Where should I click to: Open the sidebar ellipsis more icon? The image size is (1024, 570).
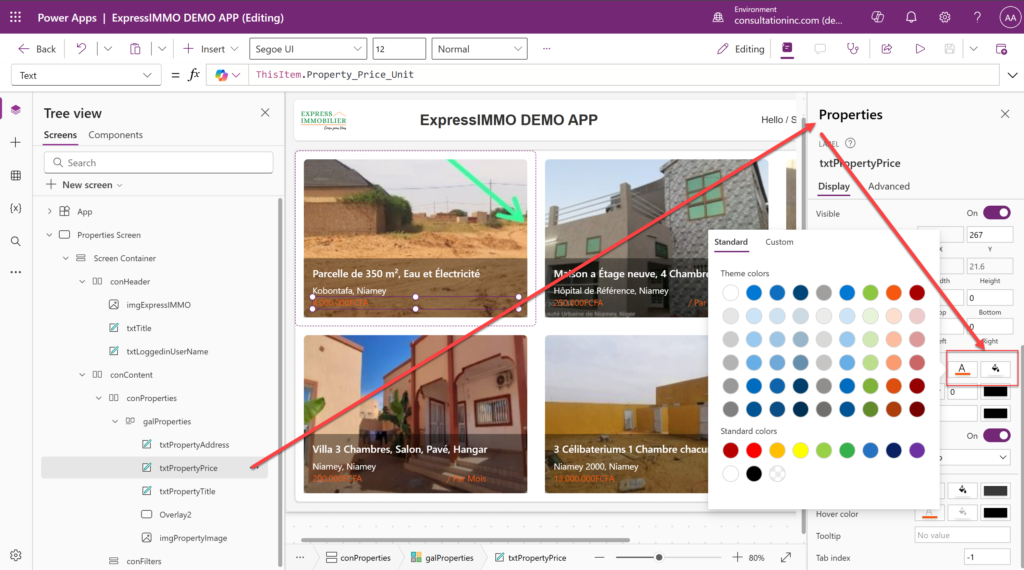pos(16,272)
